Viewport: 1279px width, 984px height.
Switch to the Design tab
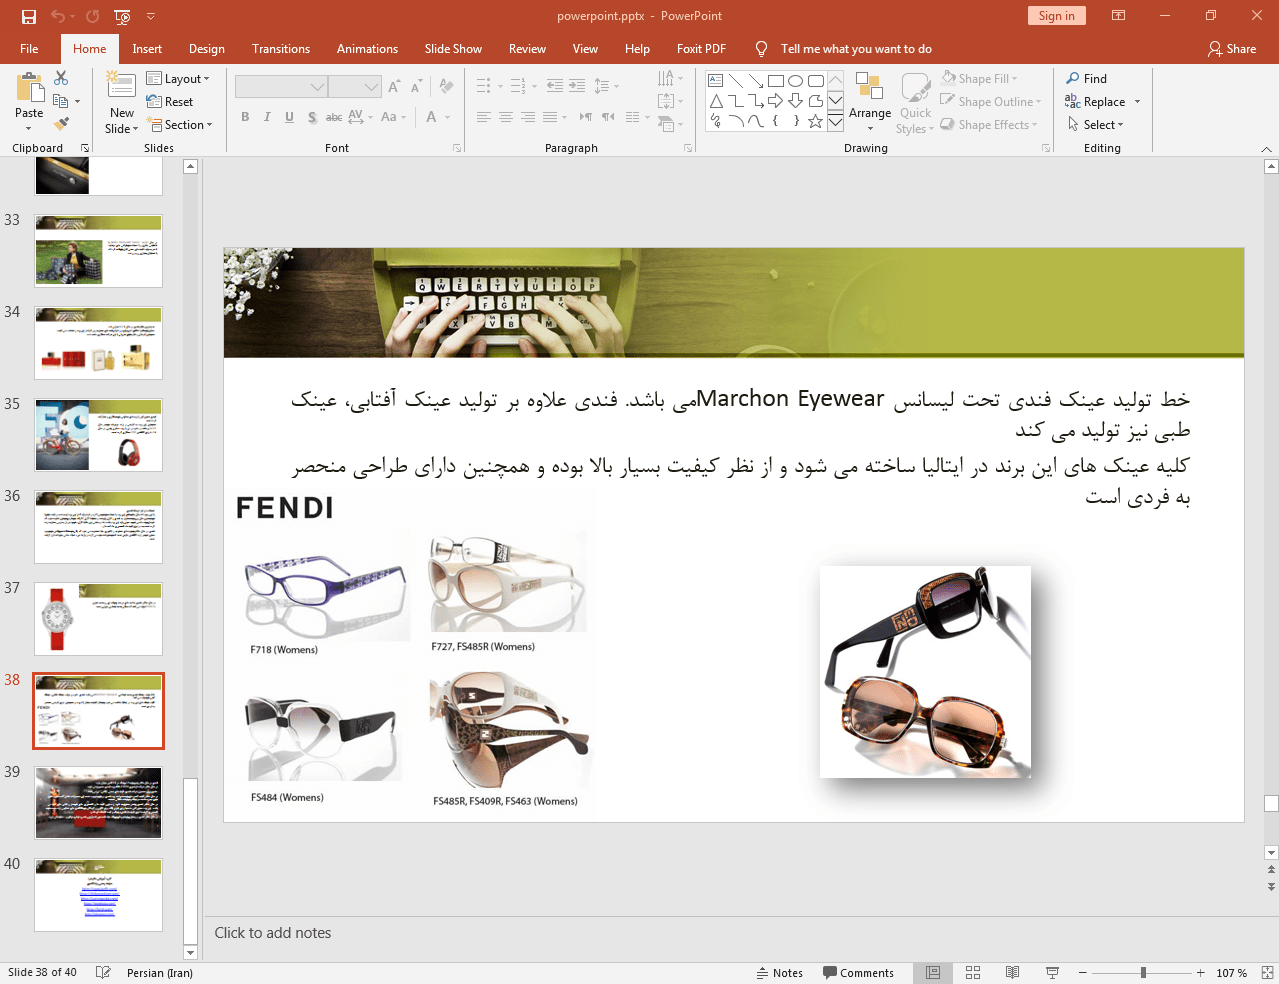pos(207,49)
